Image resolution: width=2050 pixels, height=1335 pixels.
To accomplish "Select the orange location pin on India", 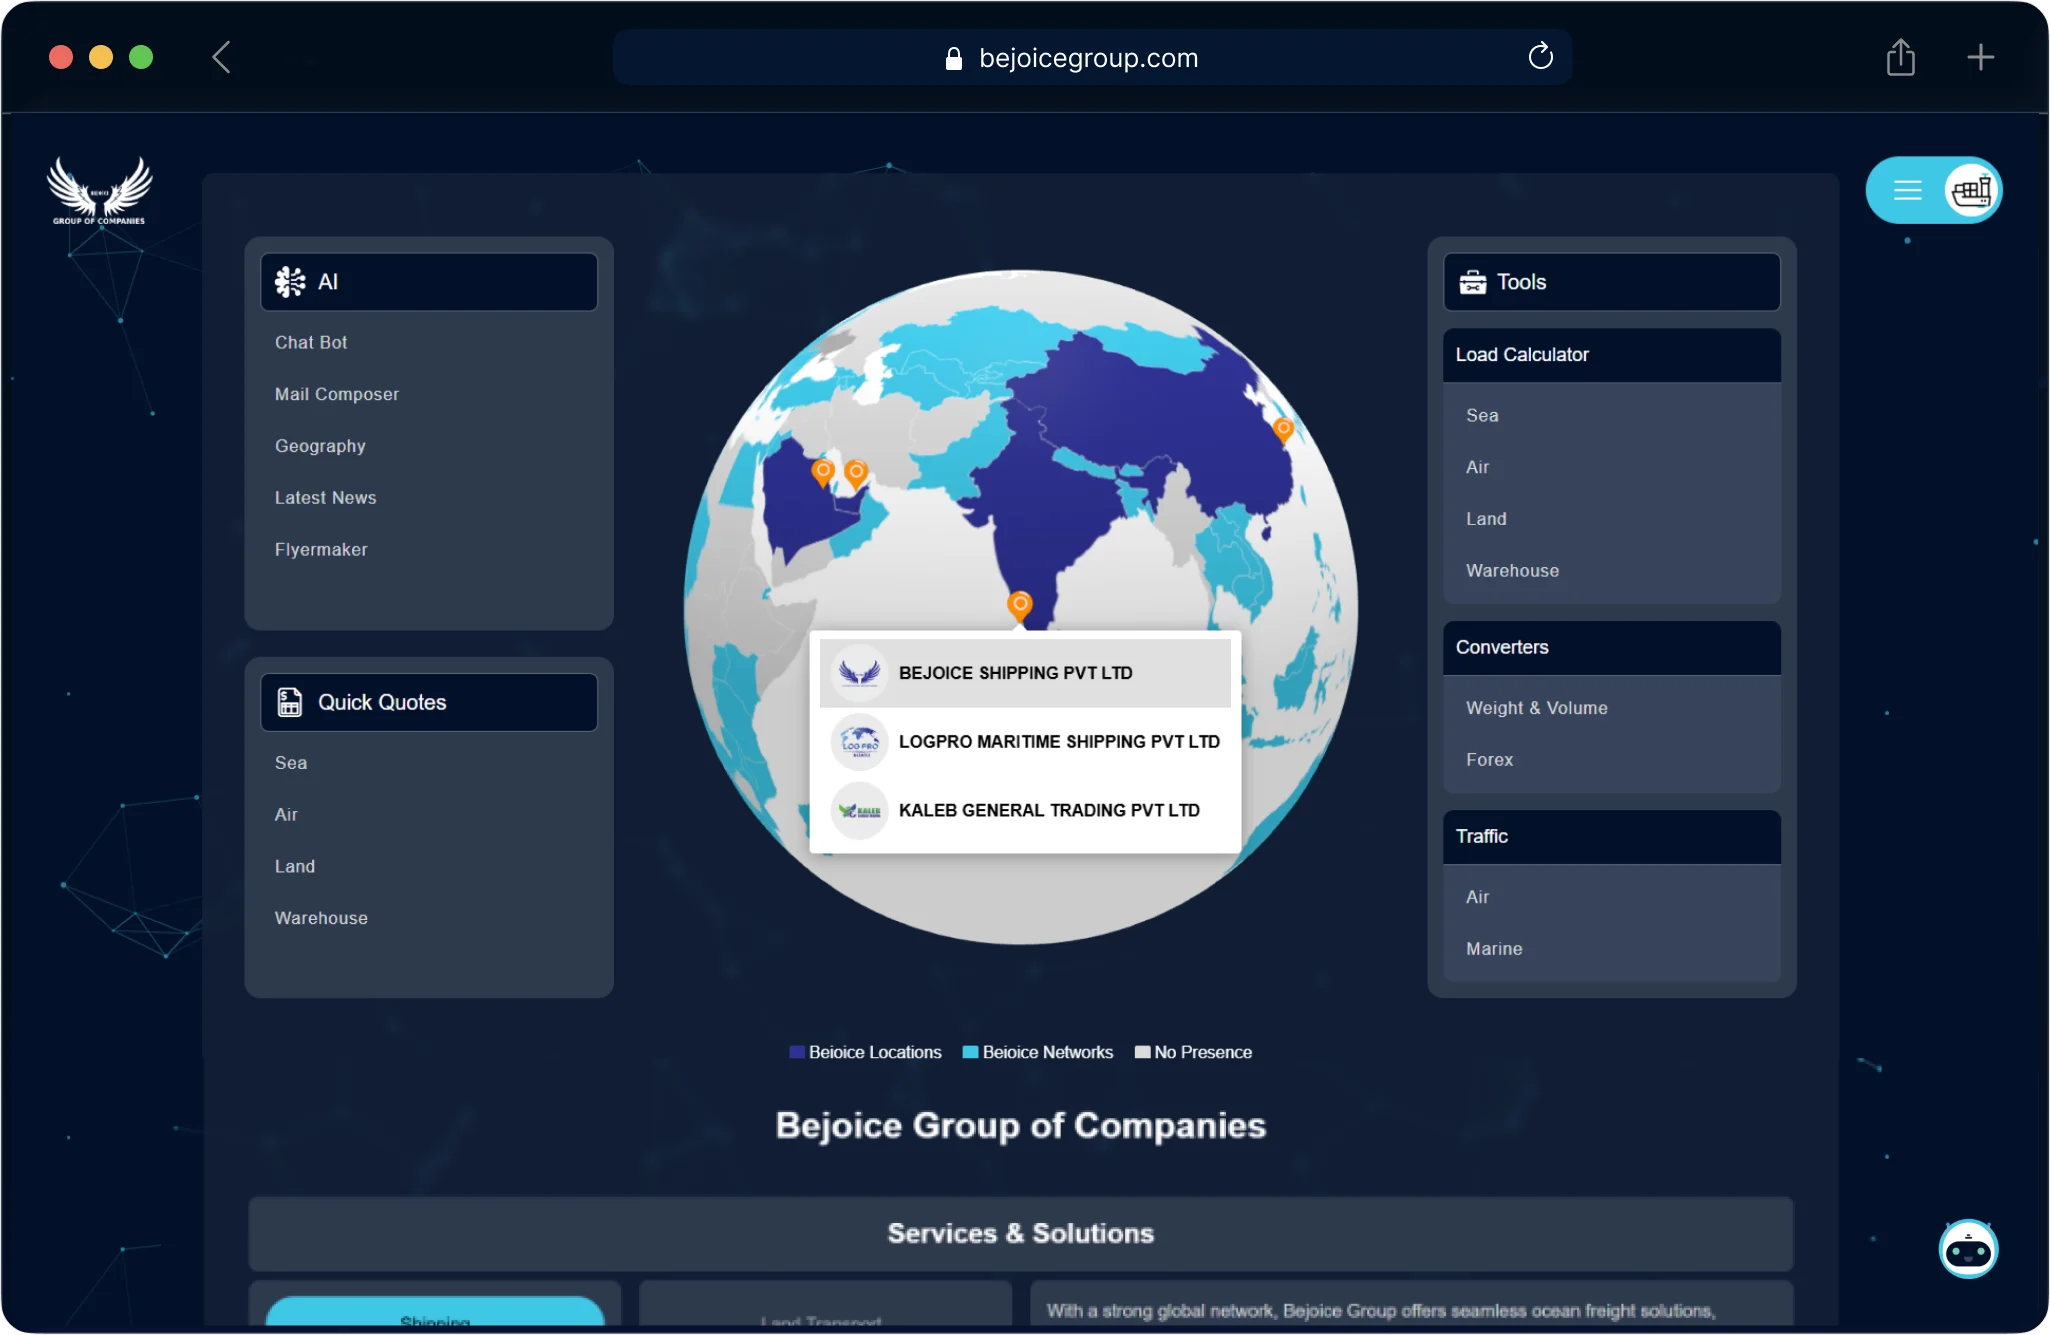I will (x=1019, y=604).
